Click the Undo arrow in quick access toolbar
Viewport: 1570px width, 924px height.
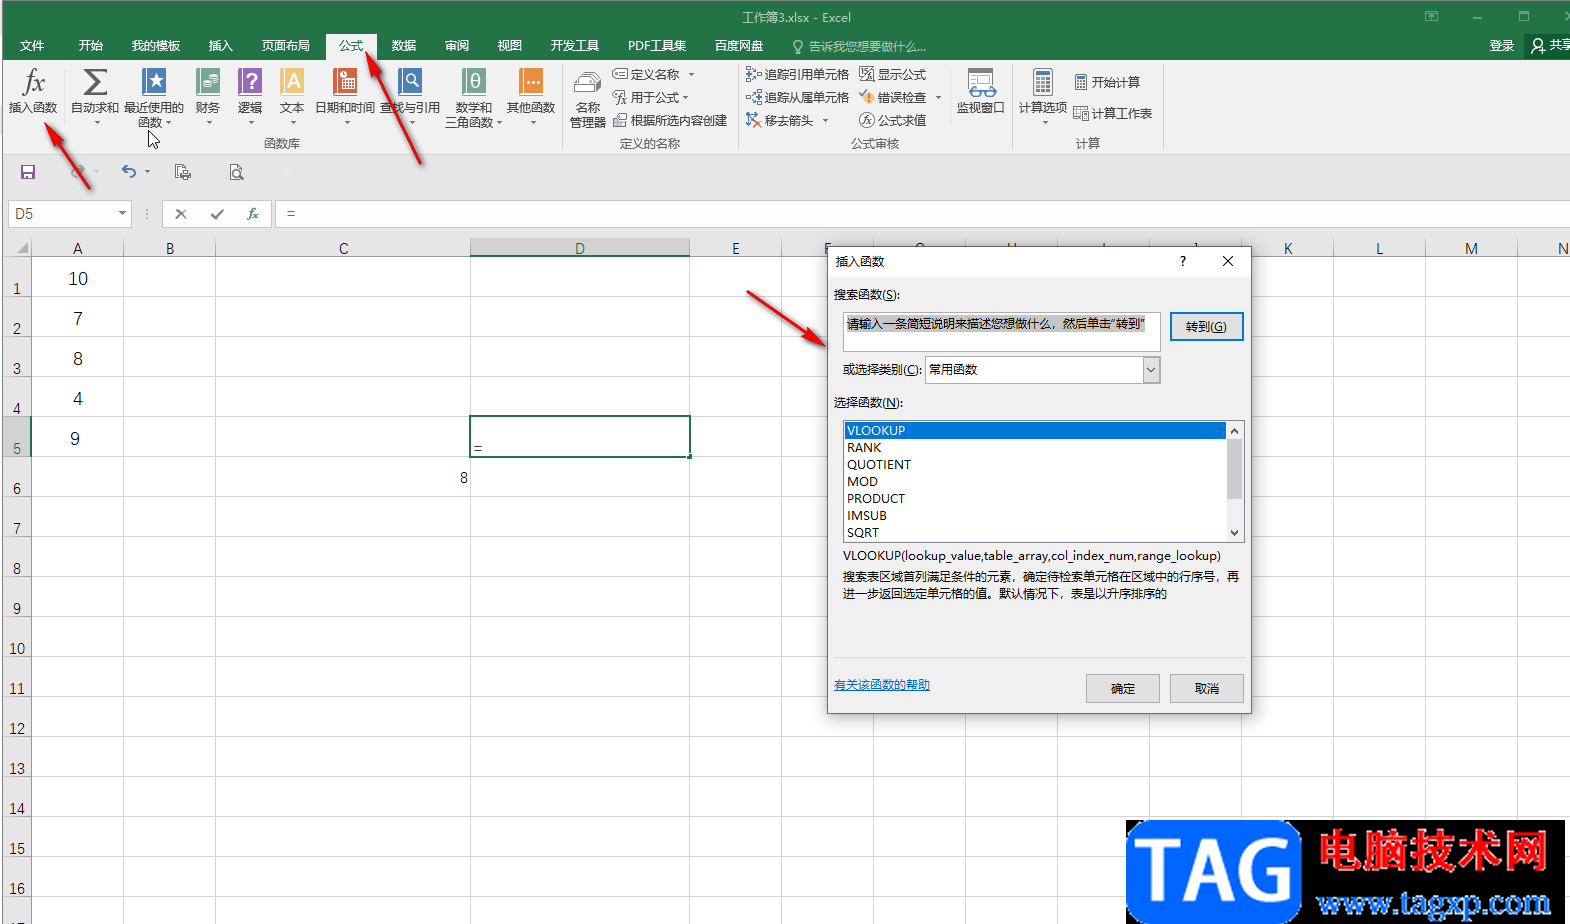tap(128, 172)
